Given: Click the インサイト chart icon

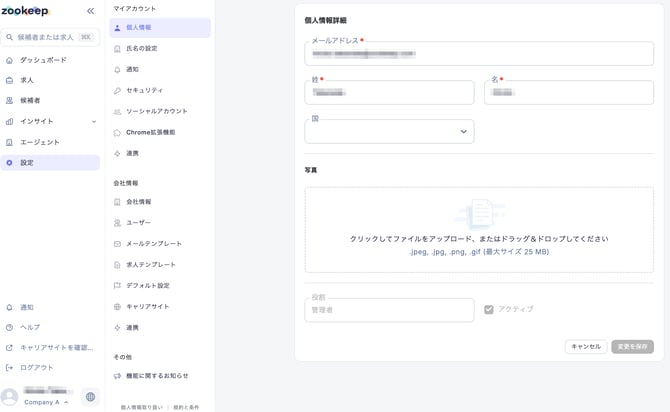Looking at the screenshot, I should [9, 121].
